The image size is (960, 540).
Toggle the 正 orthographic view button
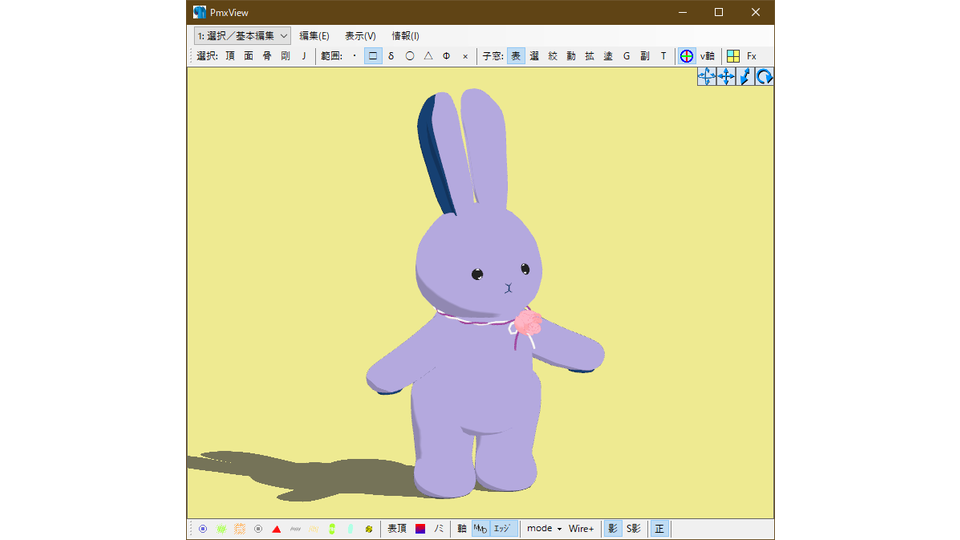click(x=659, y=528)
